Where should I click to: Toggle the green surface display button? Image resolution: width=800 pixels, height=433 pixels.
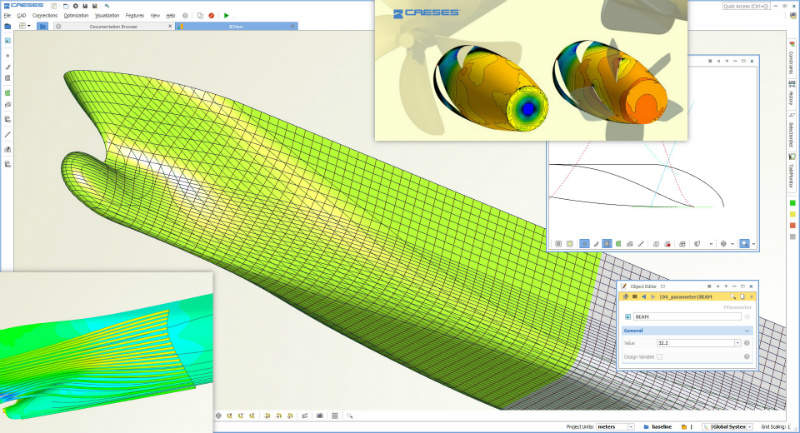(x=621, y=243)
